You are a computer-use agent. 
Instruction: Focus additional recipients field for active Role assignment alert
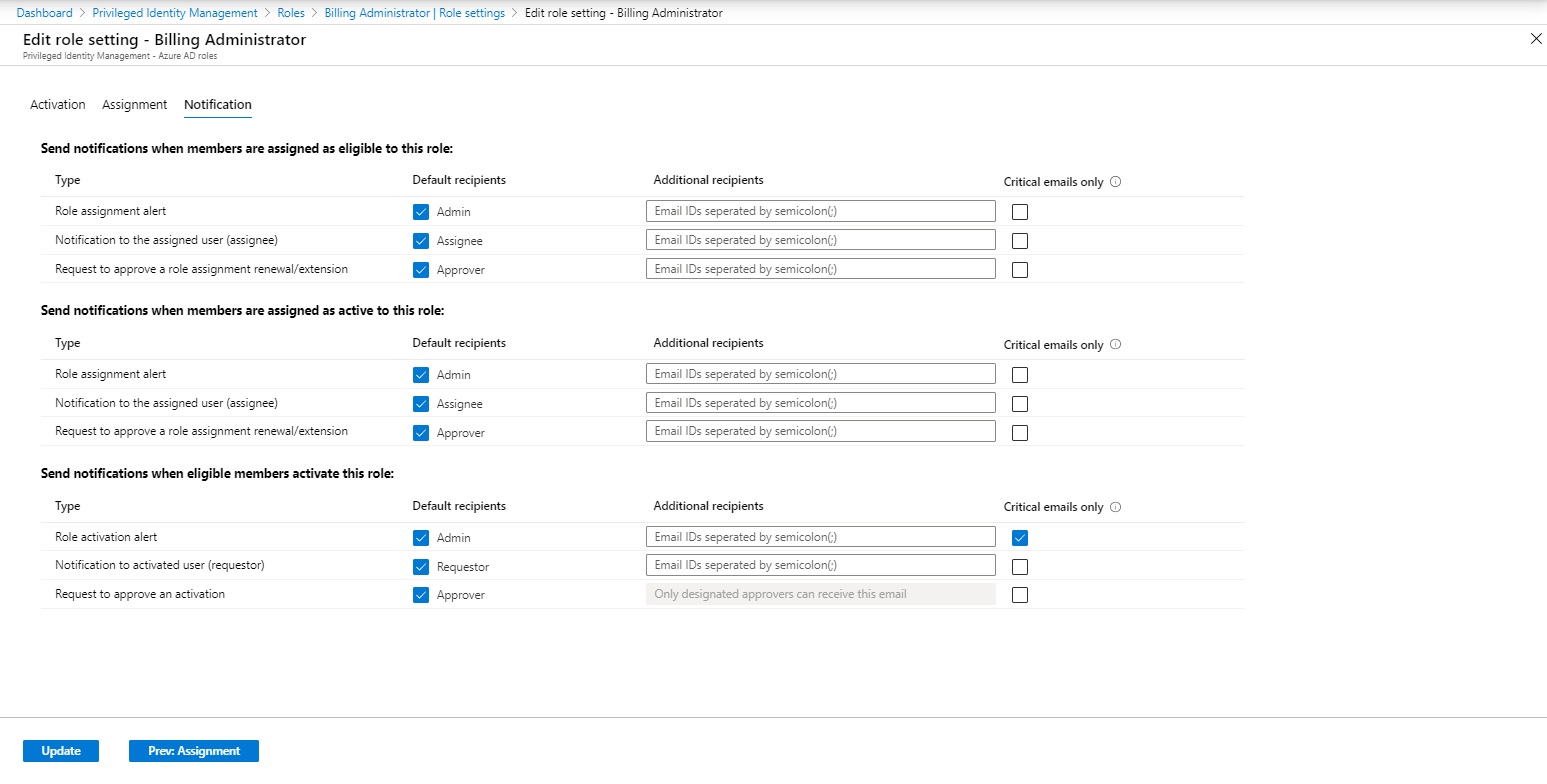(820, 374)
